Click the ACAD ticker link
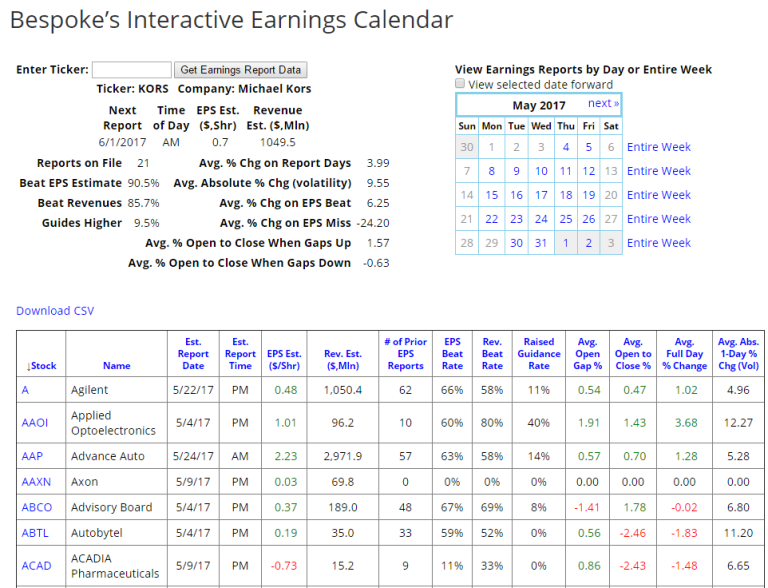 click(x=36, y=565)
